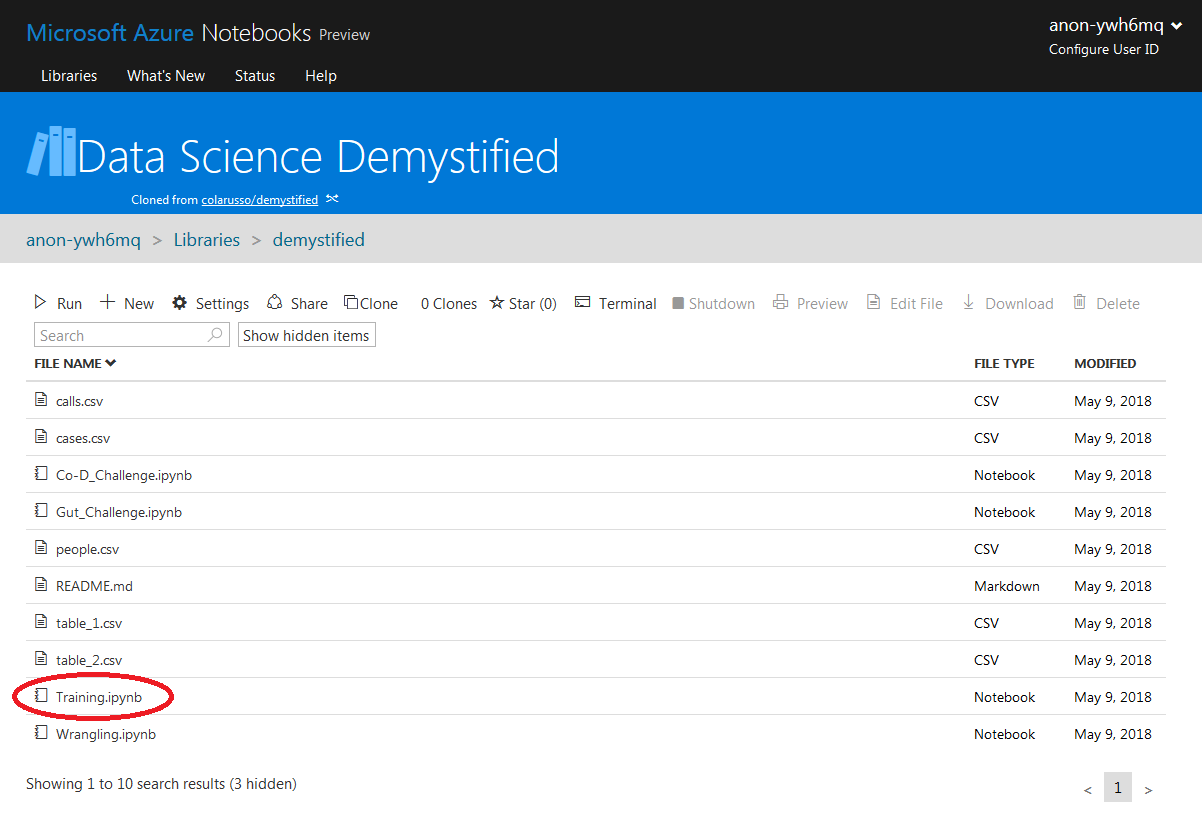Click the library books logo icon
Viewport: 1202px width, 813px height.
pyautogui.click(x=51, y=152)
